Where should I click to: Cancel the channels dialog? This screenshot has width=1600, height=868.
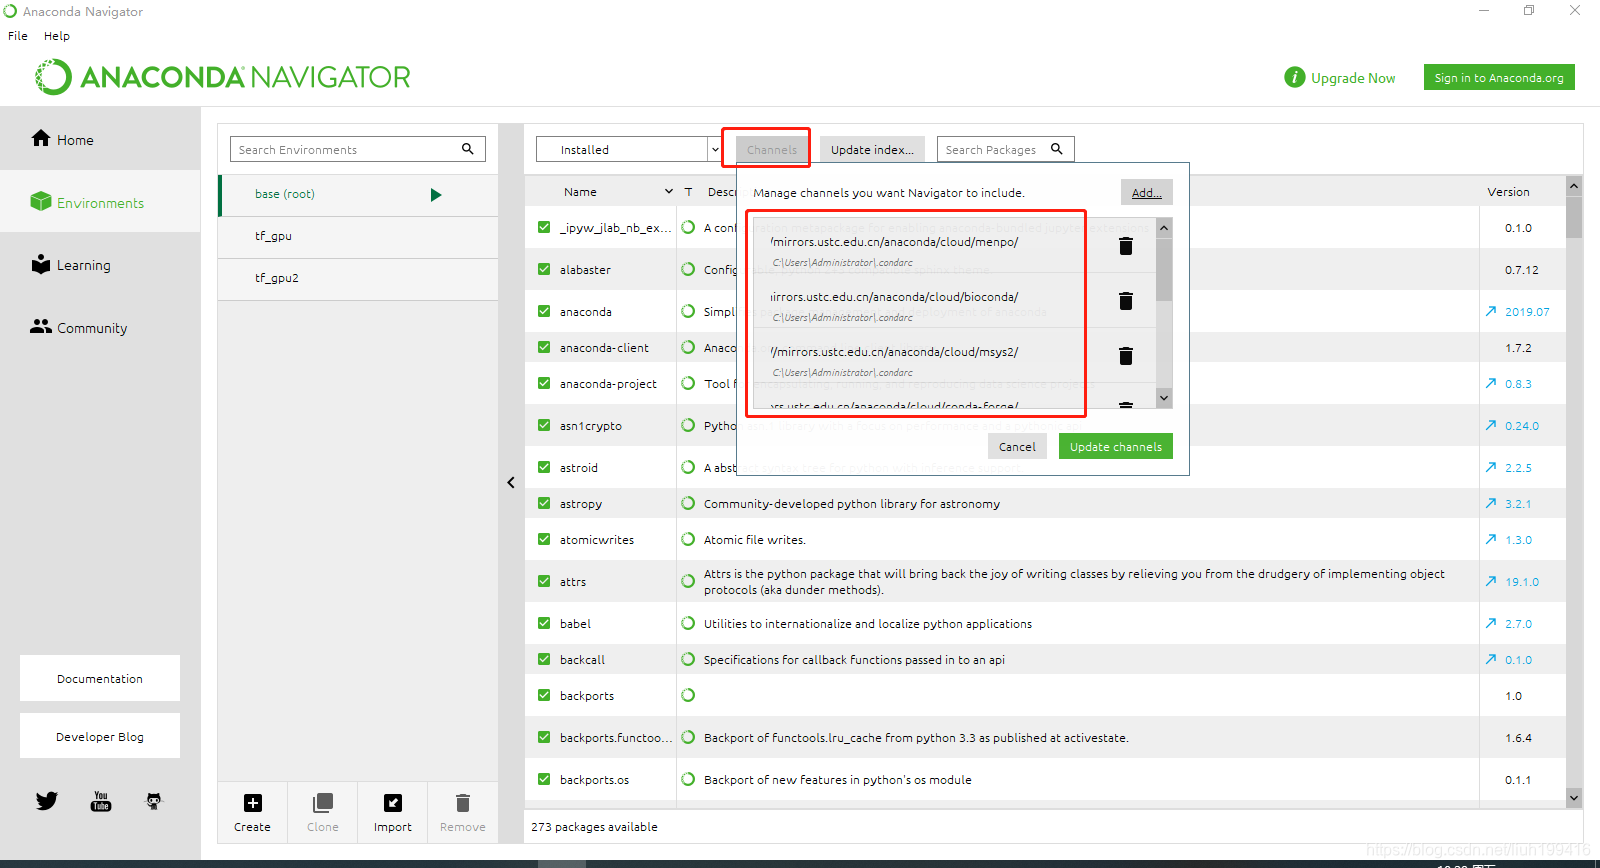1017,446
